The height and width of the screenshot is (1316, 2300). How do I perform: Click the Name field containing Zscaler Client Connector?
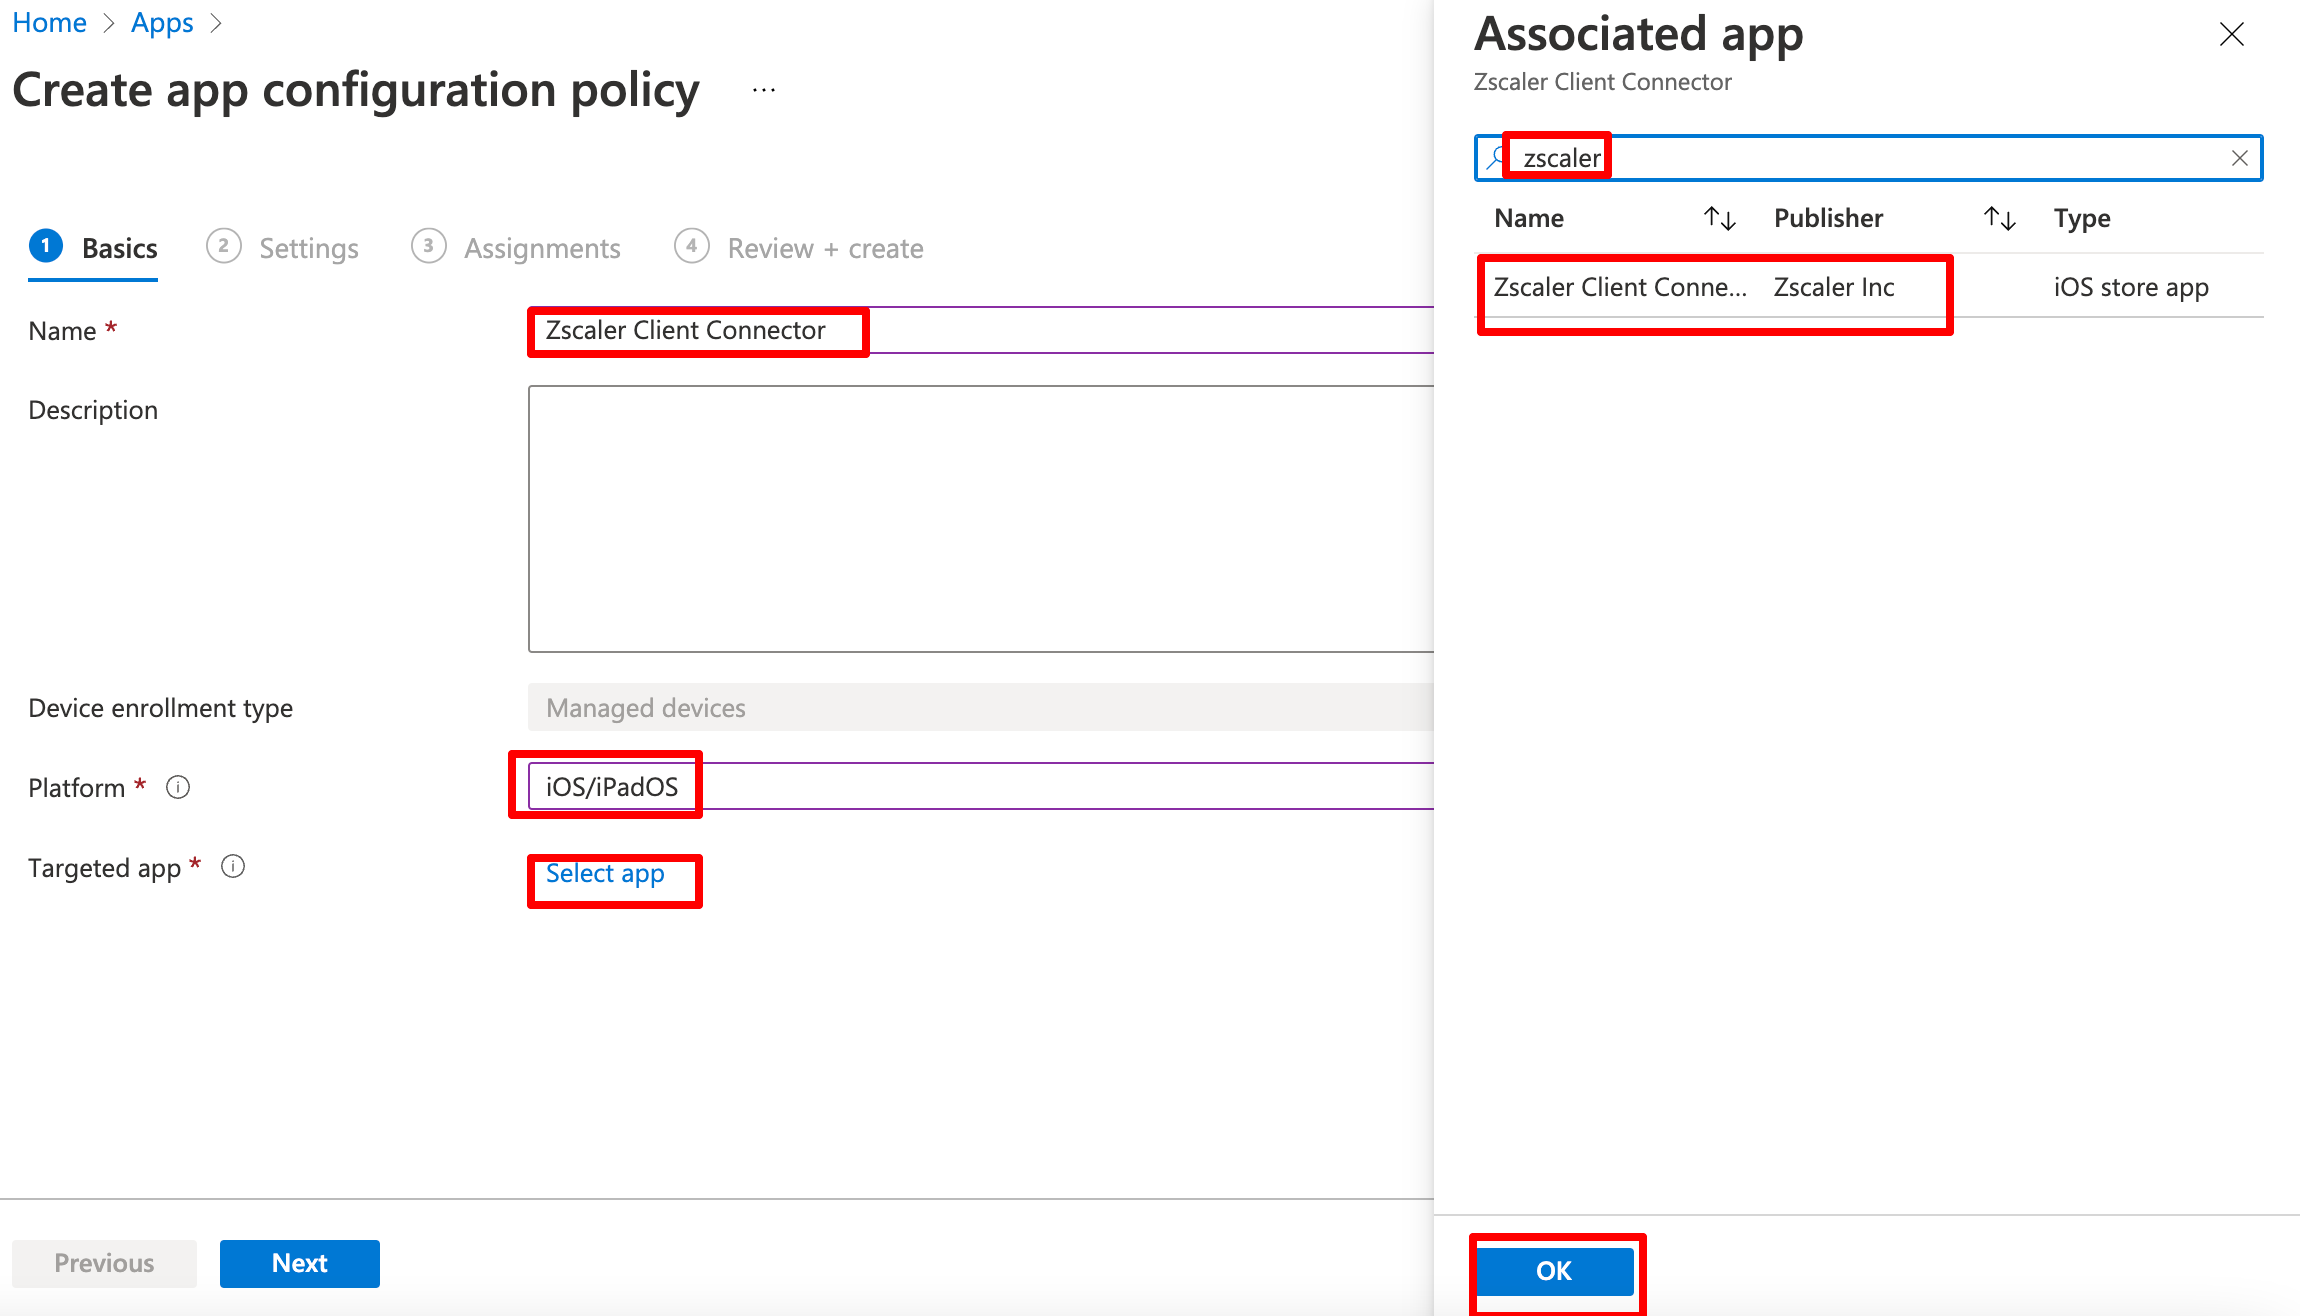[697, 330]
